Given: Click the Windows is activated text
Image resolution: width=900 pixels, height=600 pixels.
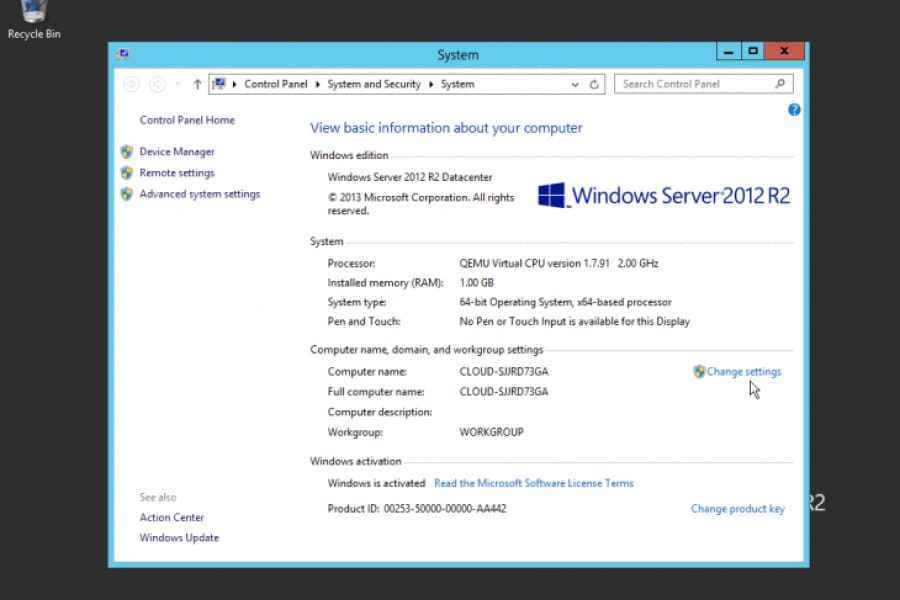Looking at the screenshot, I should [376, 483].
